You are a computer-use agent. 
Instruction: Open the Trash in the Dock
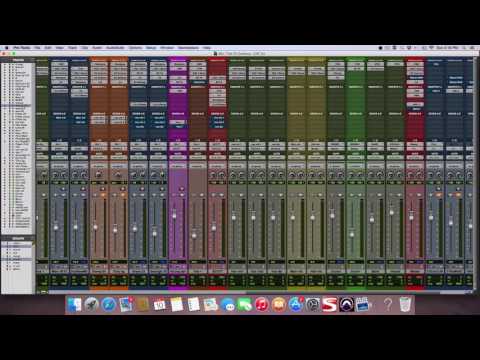[405, 305]
